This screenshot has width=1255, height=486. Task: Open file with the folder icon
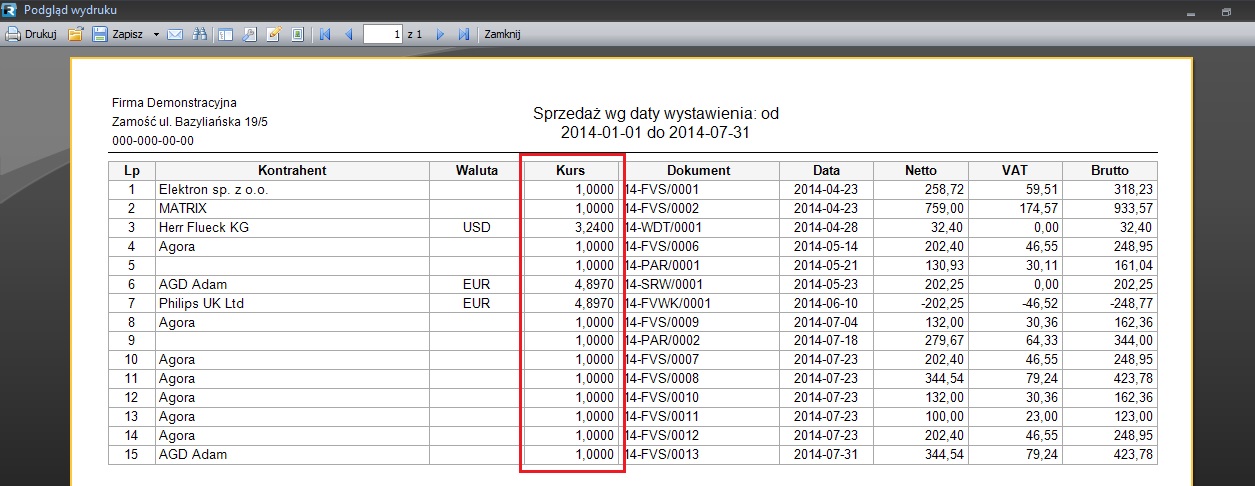75,34
